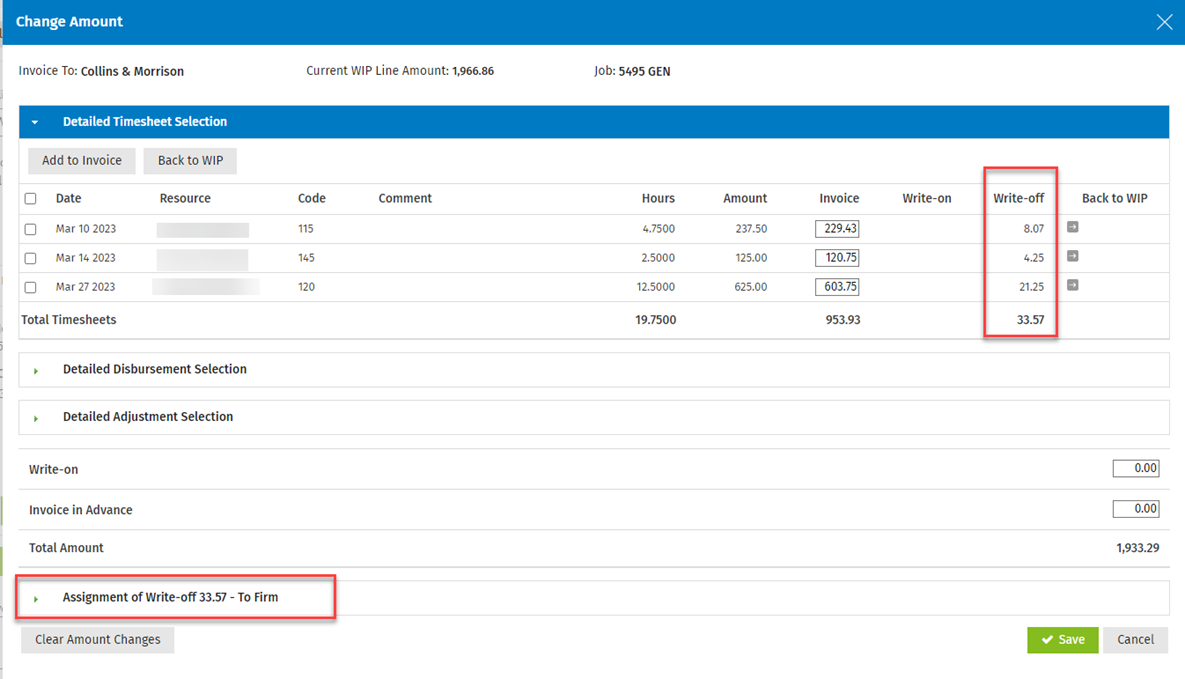Click the Code column header
The image size is (1185, 679).
[x=311, y=198]
